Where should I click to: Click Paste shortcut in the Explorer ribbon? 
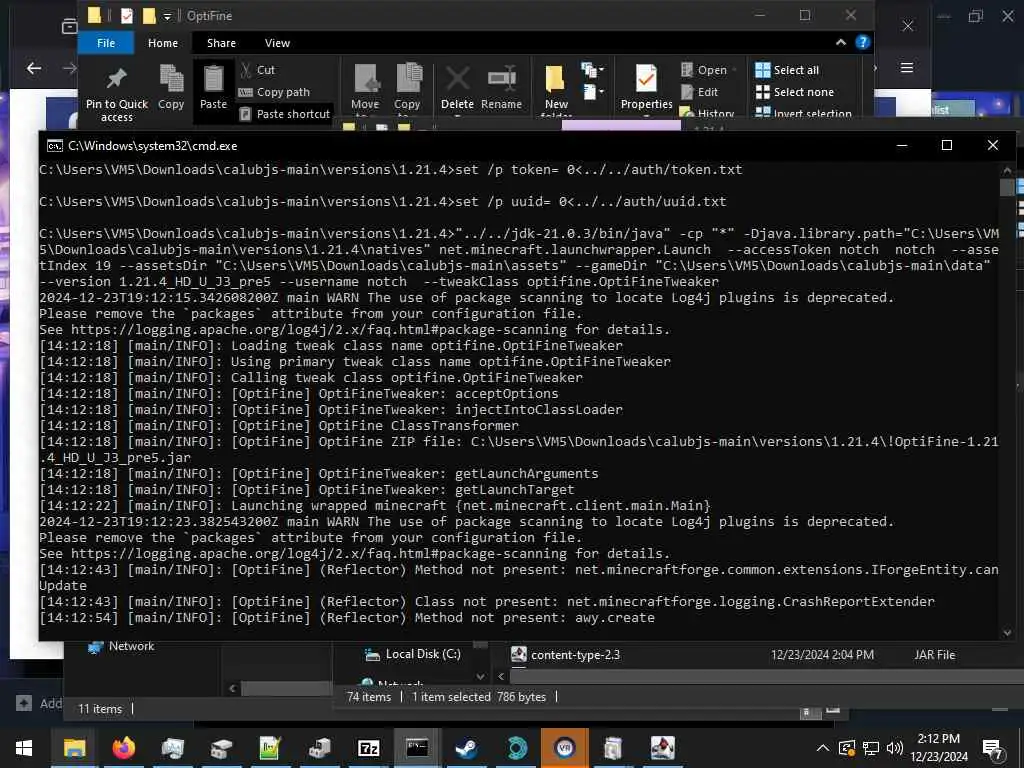(285, 114)
